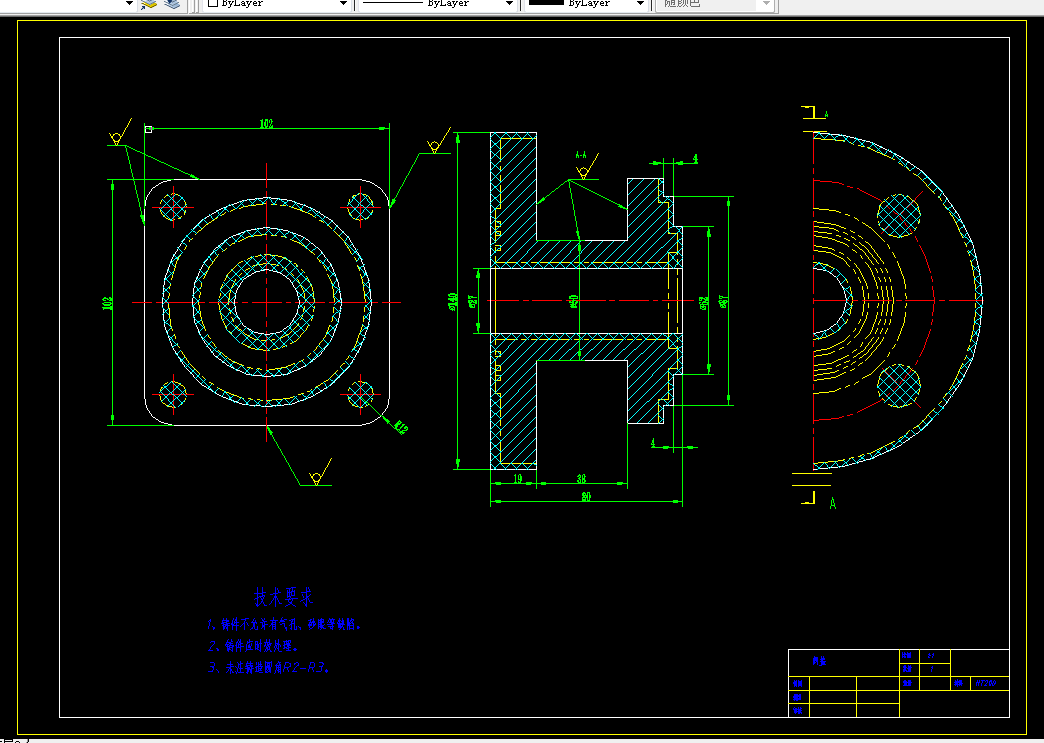This screenshot has height=743, width=1044.
Task: Select roughness symbol below the square view
Action: click(320, 471)
